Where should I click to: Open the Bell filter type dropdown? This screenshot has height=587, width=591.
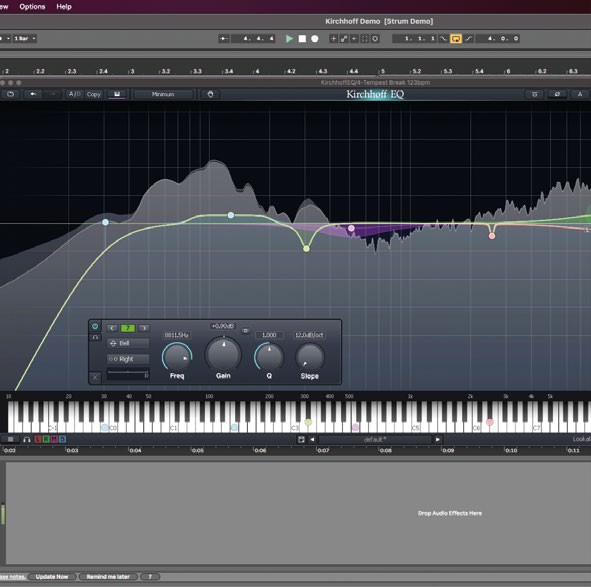(128, 343)
